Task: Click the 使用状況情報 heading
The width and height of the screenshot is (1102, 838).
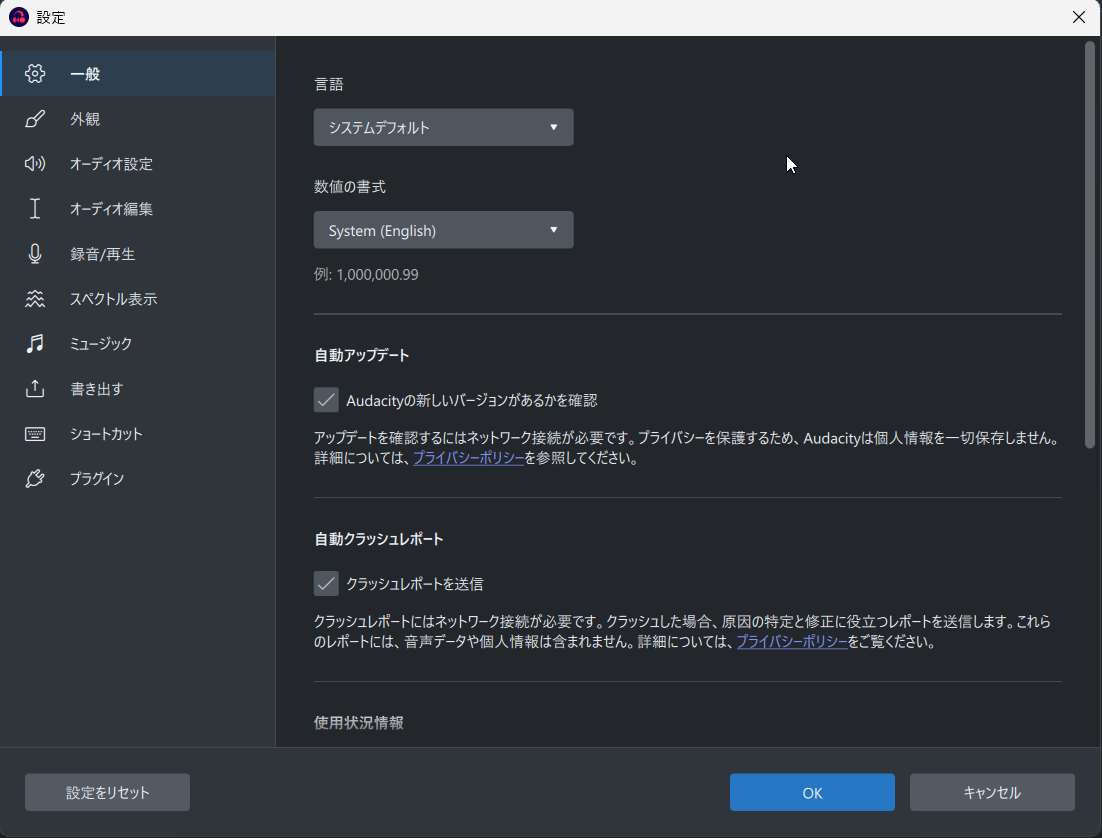Action: tap(358, 723)
